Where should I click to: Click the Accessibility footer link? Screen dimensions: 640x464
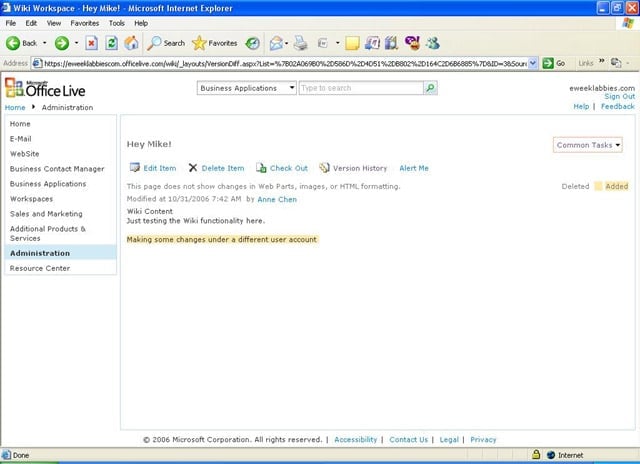click(356, 440)
